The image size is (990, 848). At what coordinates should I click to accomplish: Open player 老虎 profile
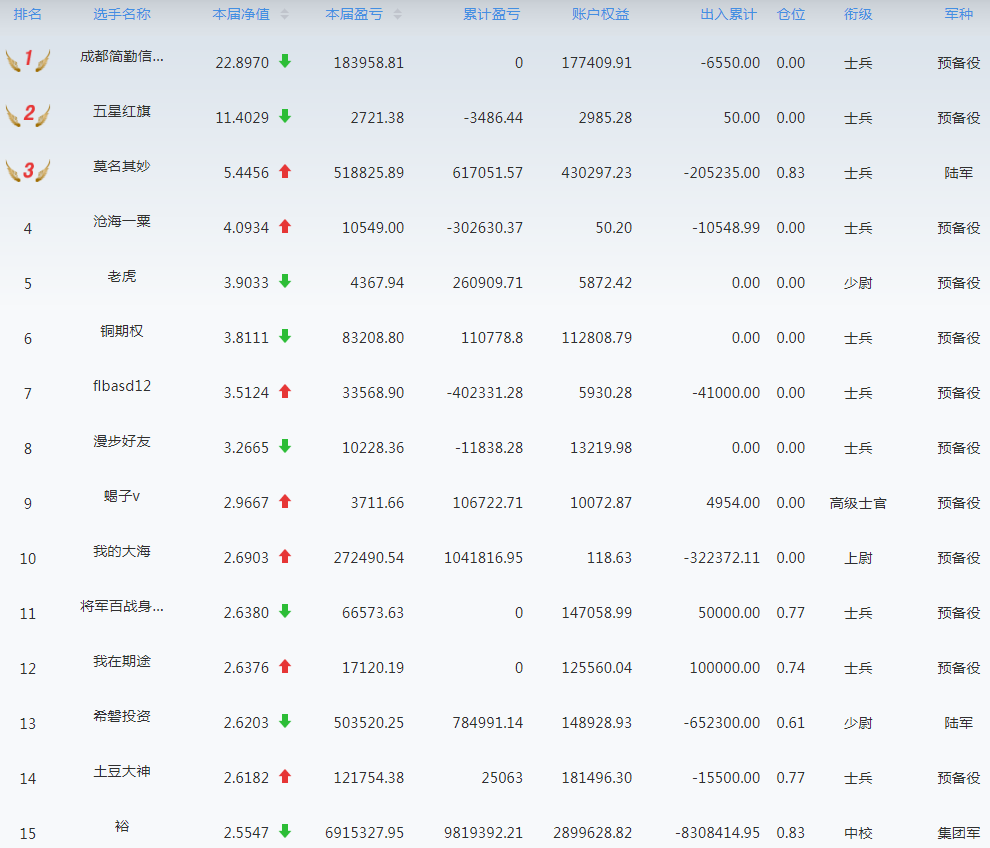[x=122, y=277]
